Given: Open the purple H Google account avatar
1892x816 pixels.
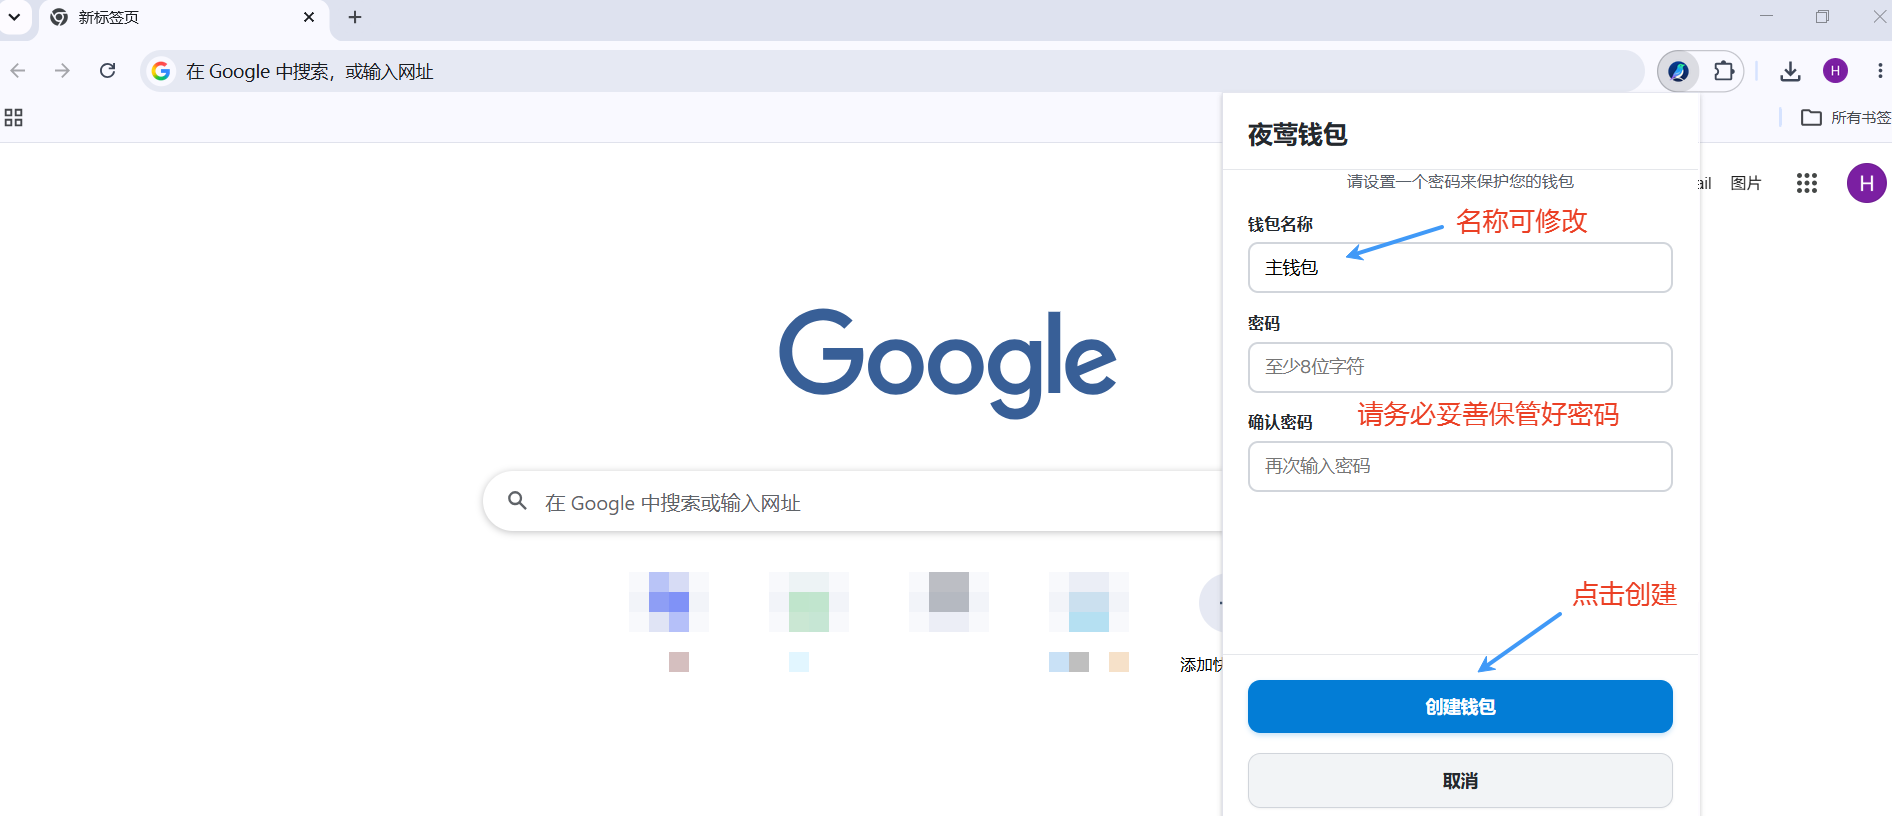Looking at the screenshot, I should pos(1866,183).
